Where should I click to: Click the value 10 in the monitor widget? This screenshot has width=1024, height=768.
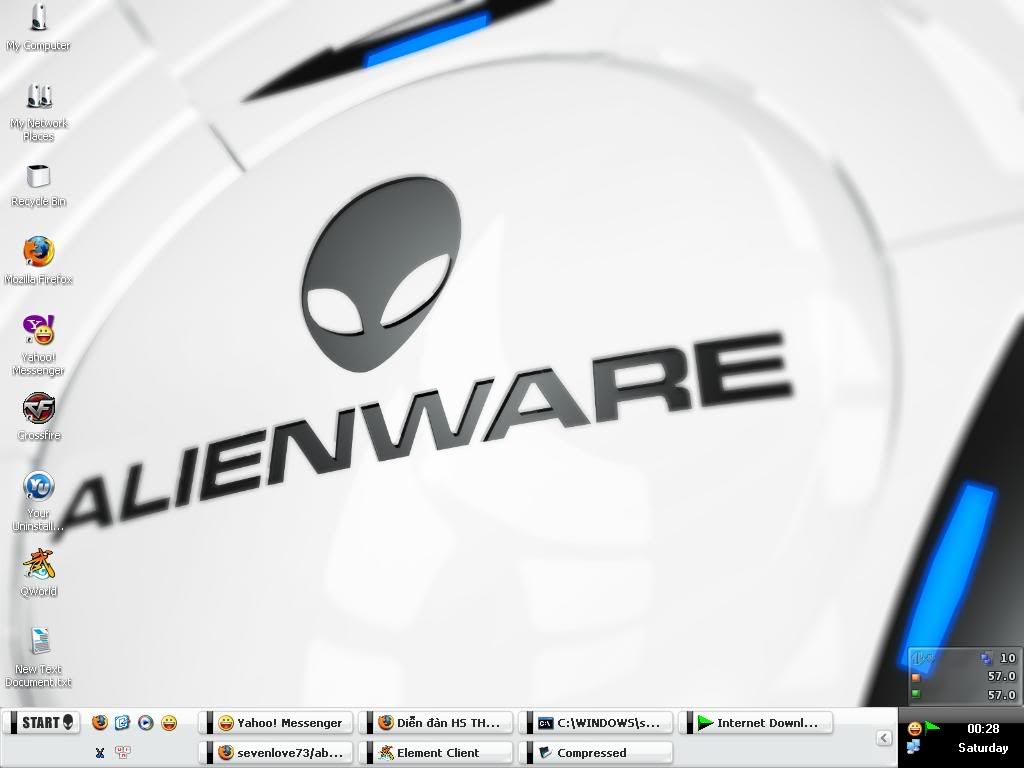(x=1008, y=658)
